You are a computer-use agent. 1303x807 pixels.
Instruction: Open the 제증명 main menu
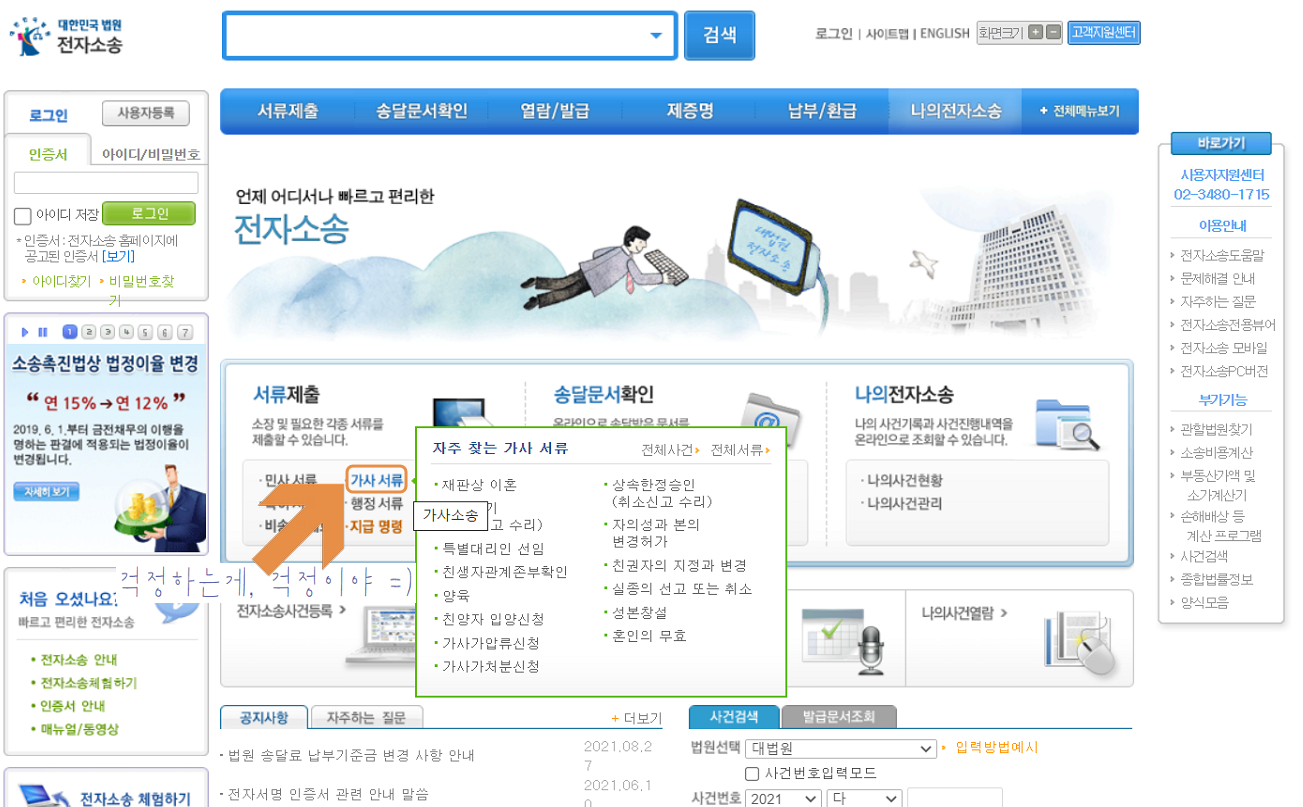pos(690,111)
